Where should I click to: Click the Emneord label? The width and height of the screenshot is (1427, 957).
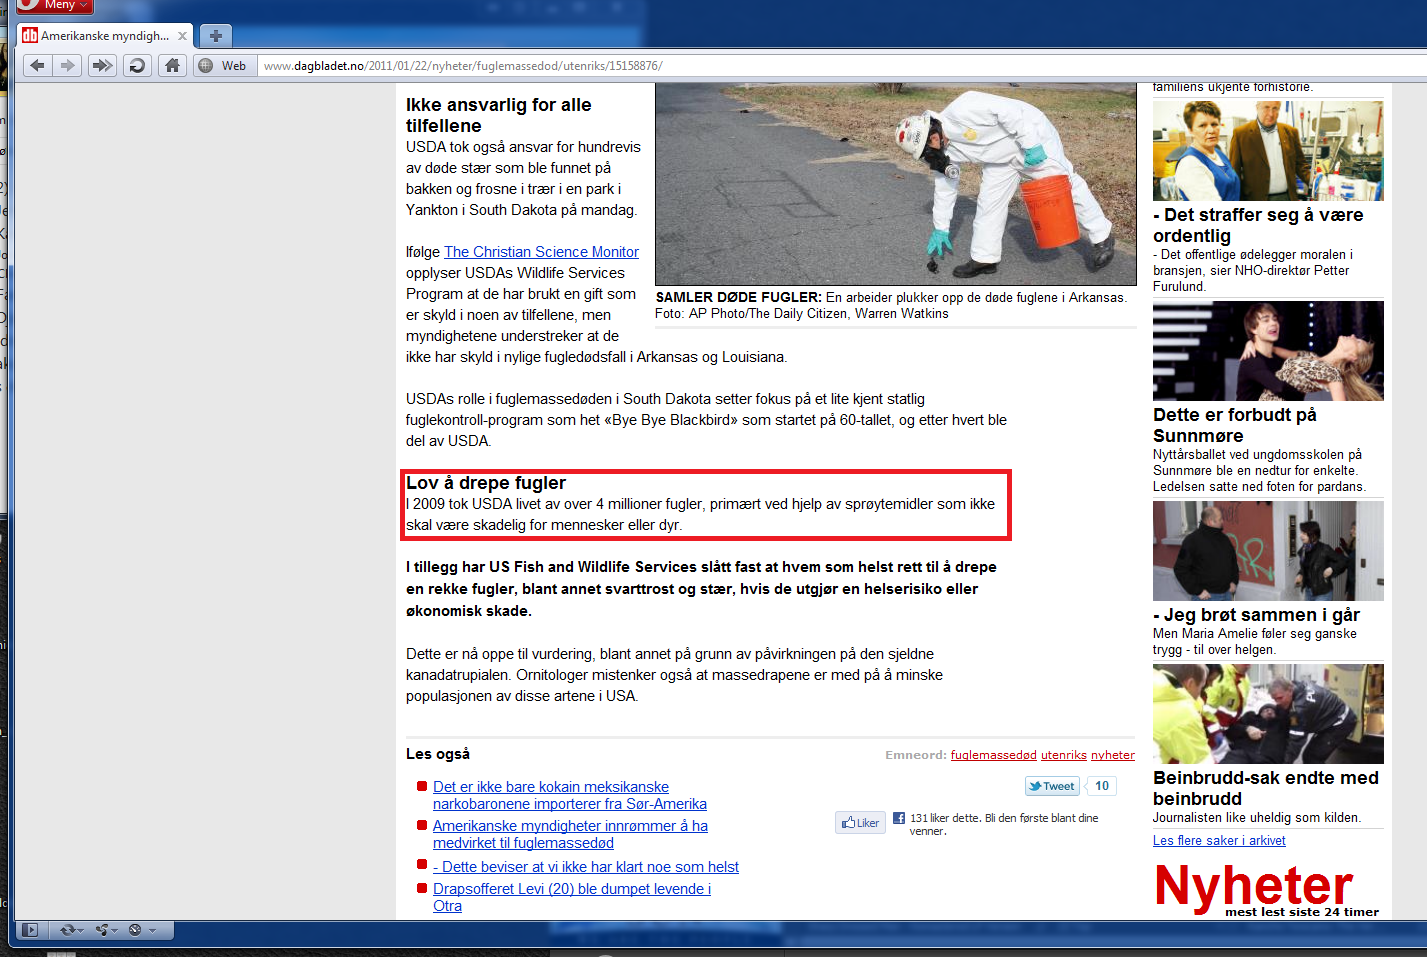tap(915, 755)
